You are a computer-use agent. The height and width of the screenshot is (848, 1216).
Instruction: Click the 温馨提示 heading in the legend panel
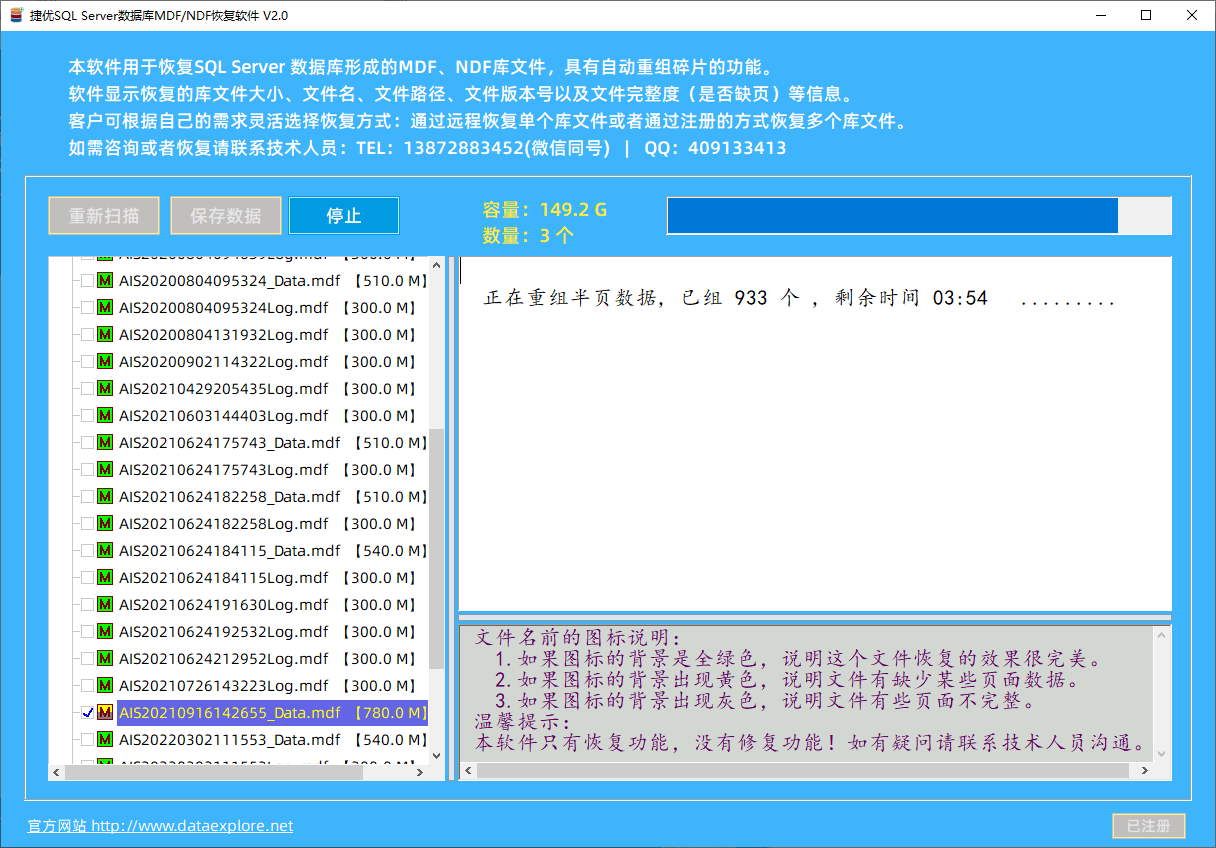[521, 722]
